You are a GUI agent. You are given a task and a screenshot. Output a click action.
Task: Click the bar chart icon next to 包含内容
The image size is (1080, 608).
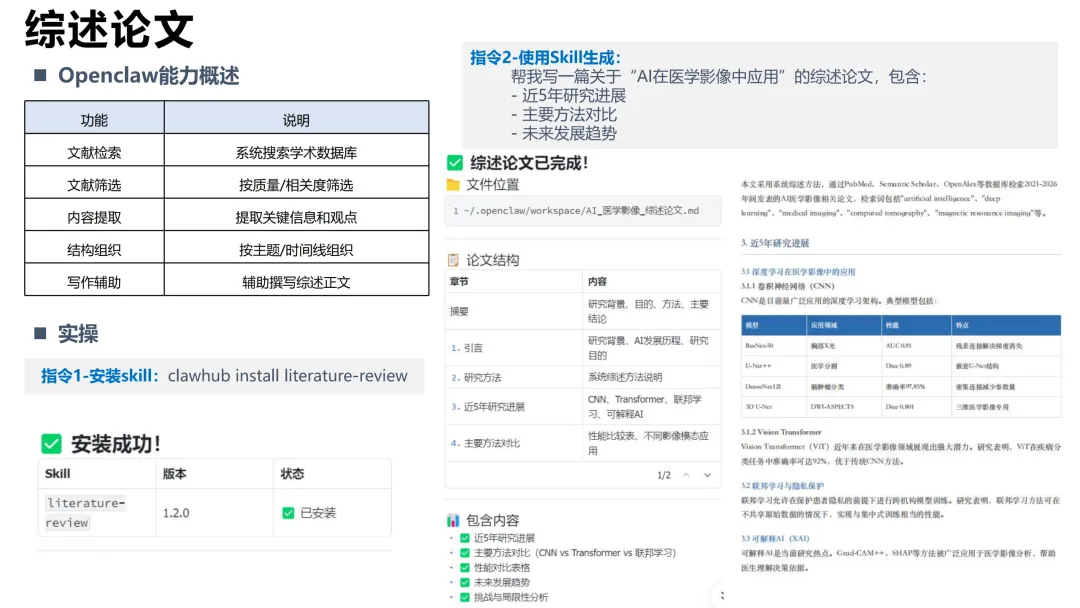pyautogui.click(x=453, y=520)
